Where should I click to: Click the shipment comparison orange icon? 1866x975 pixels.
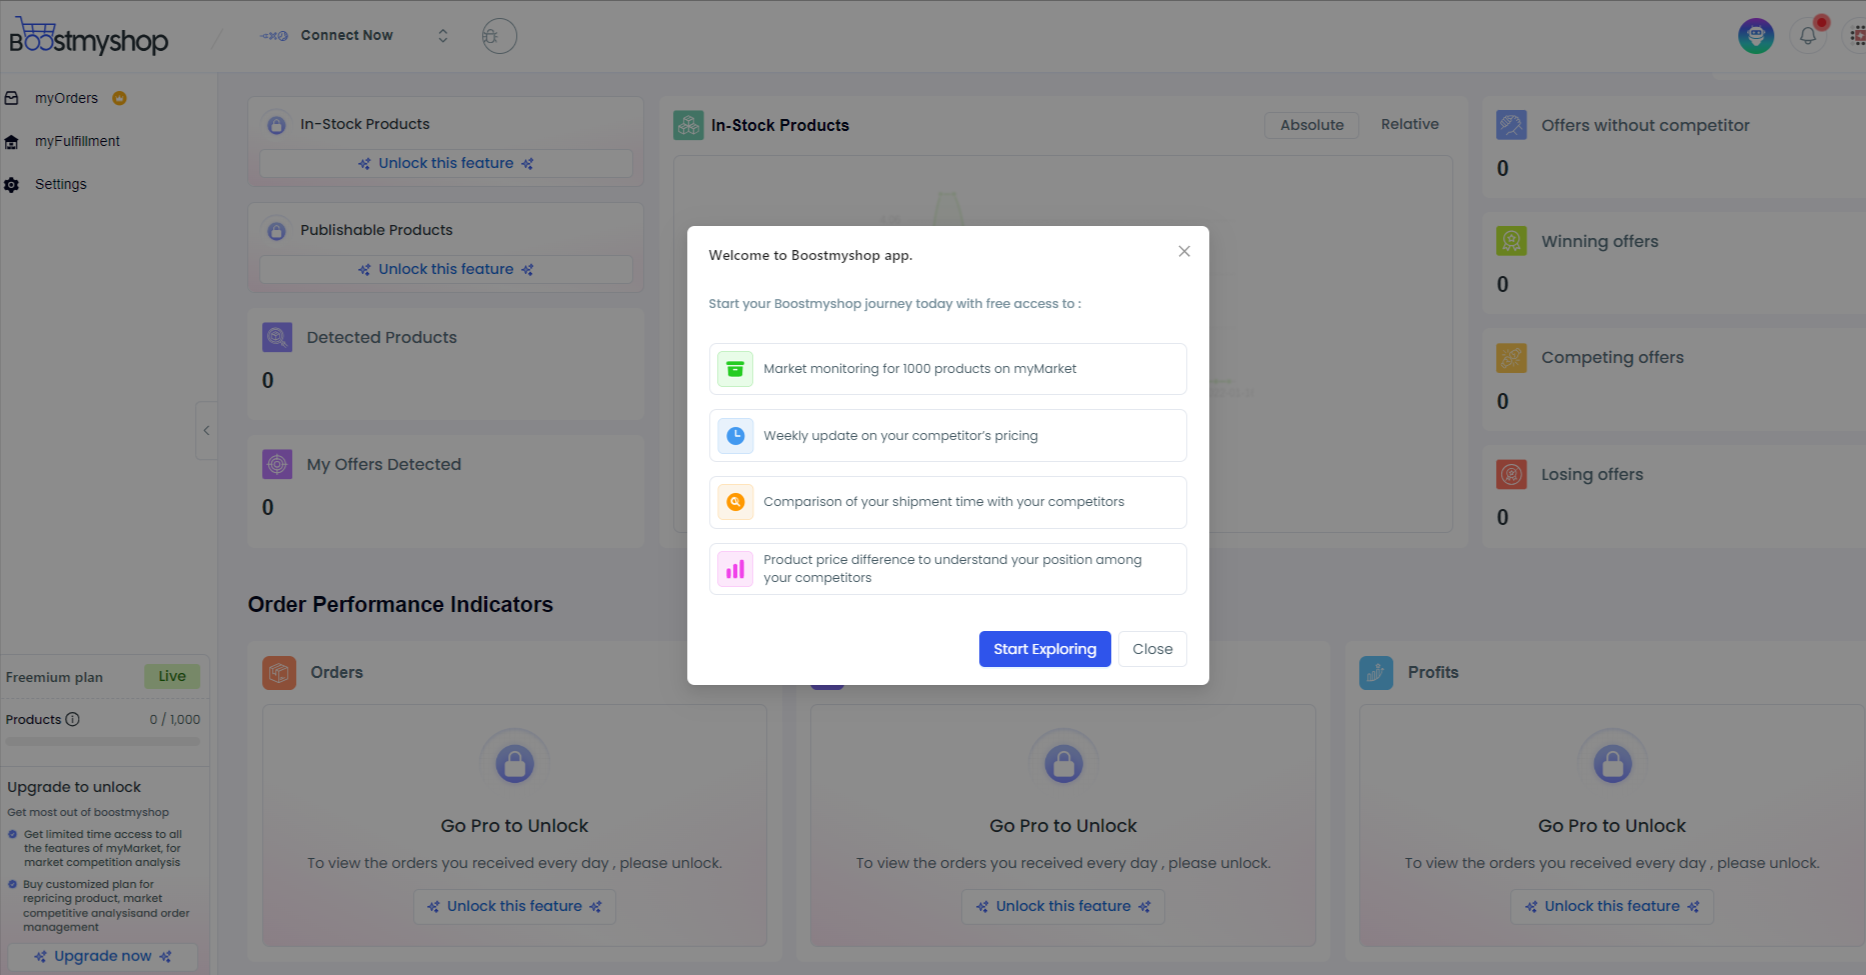click(735, 502)
